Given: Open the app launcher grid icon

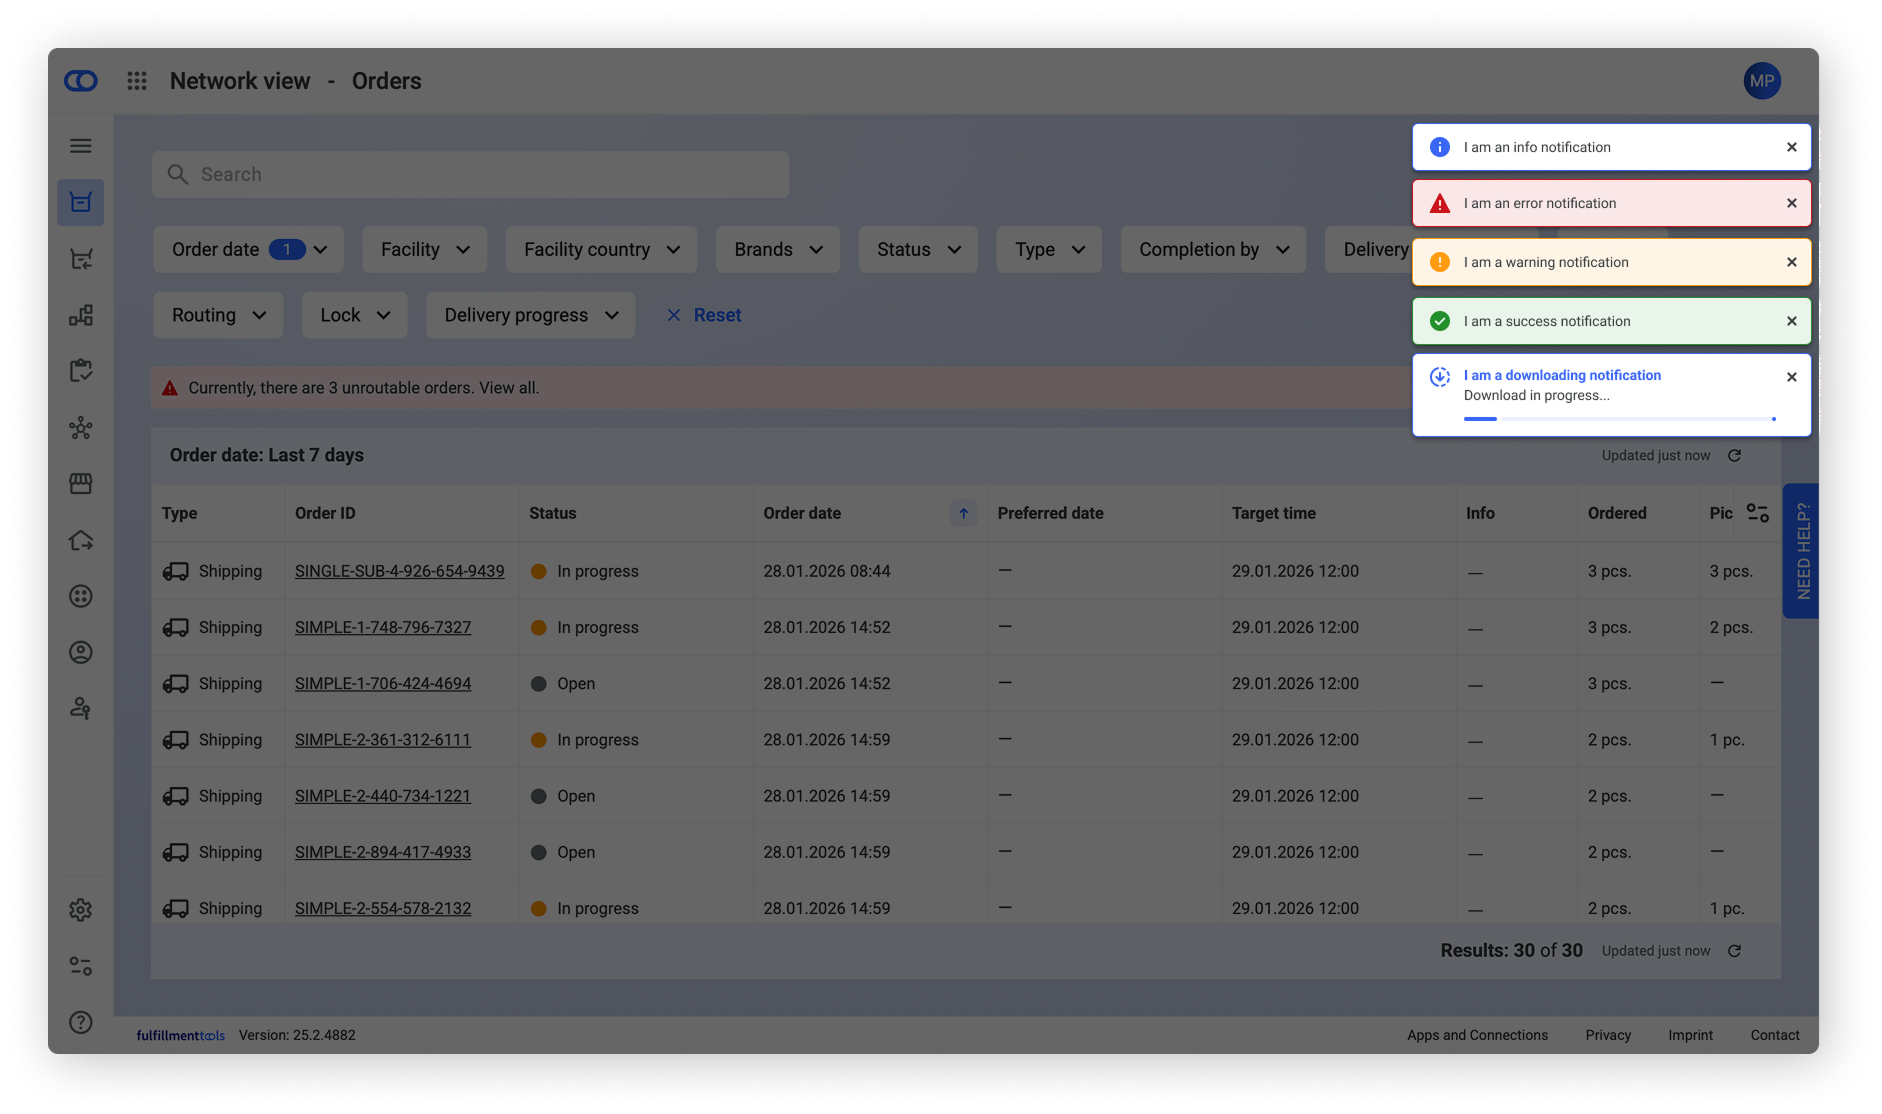Looking at the screenshot, I should click(137, 81).
